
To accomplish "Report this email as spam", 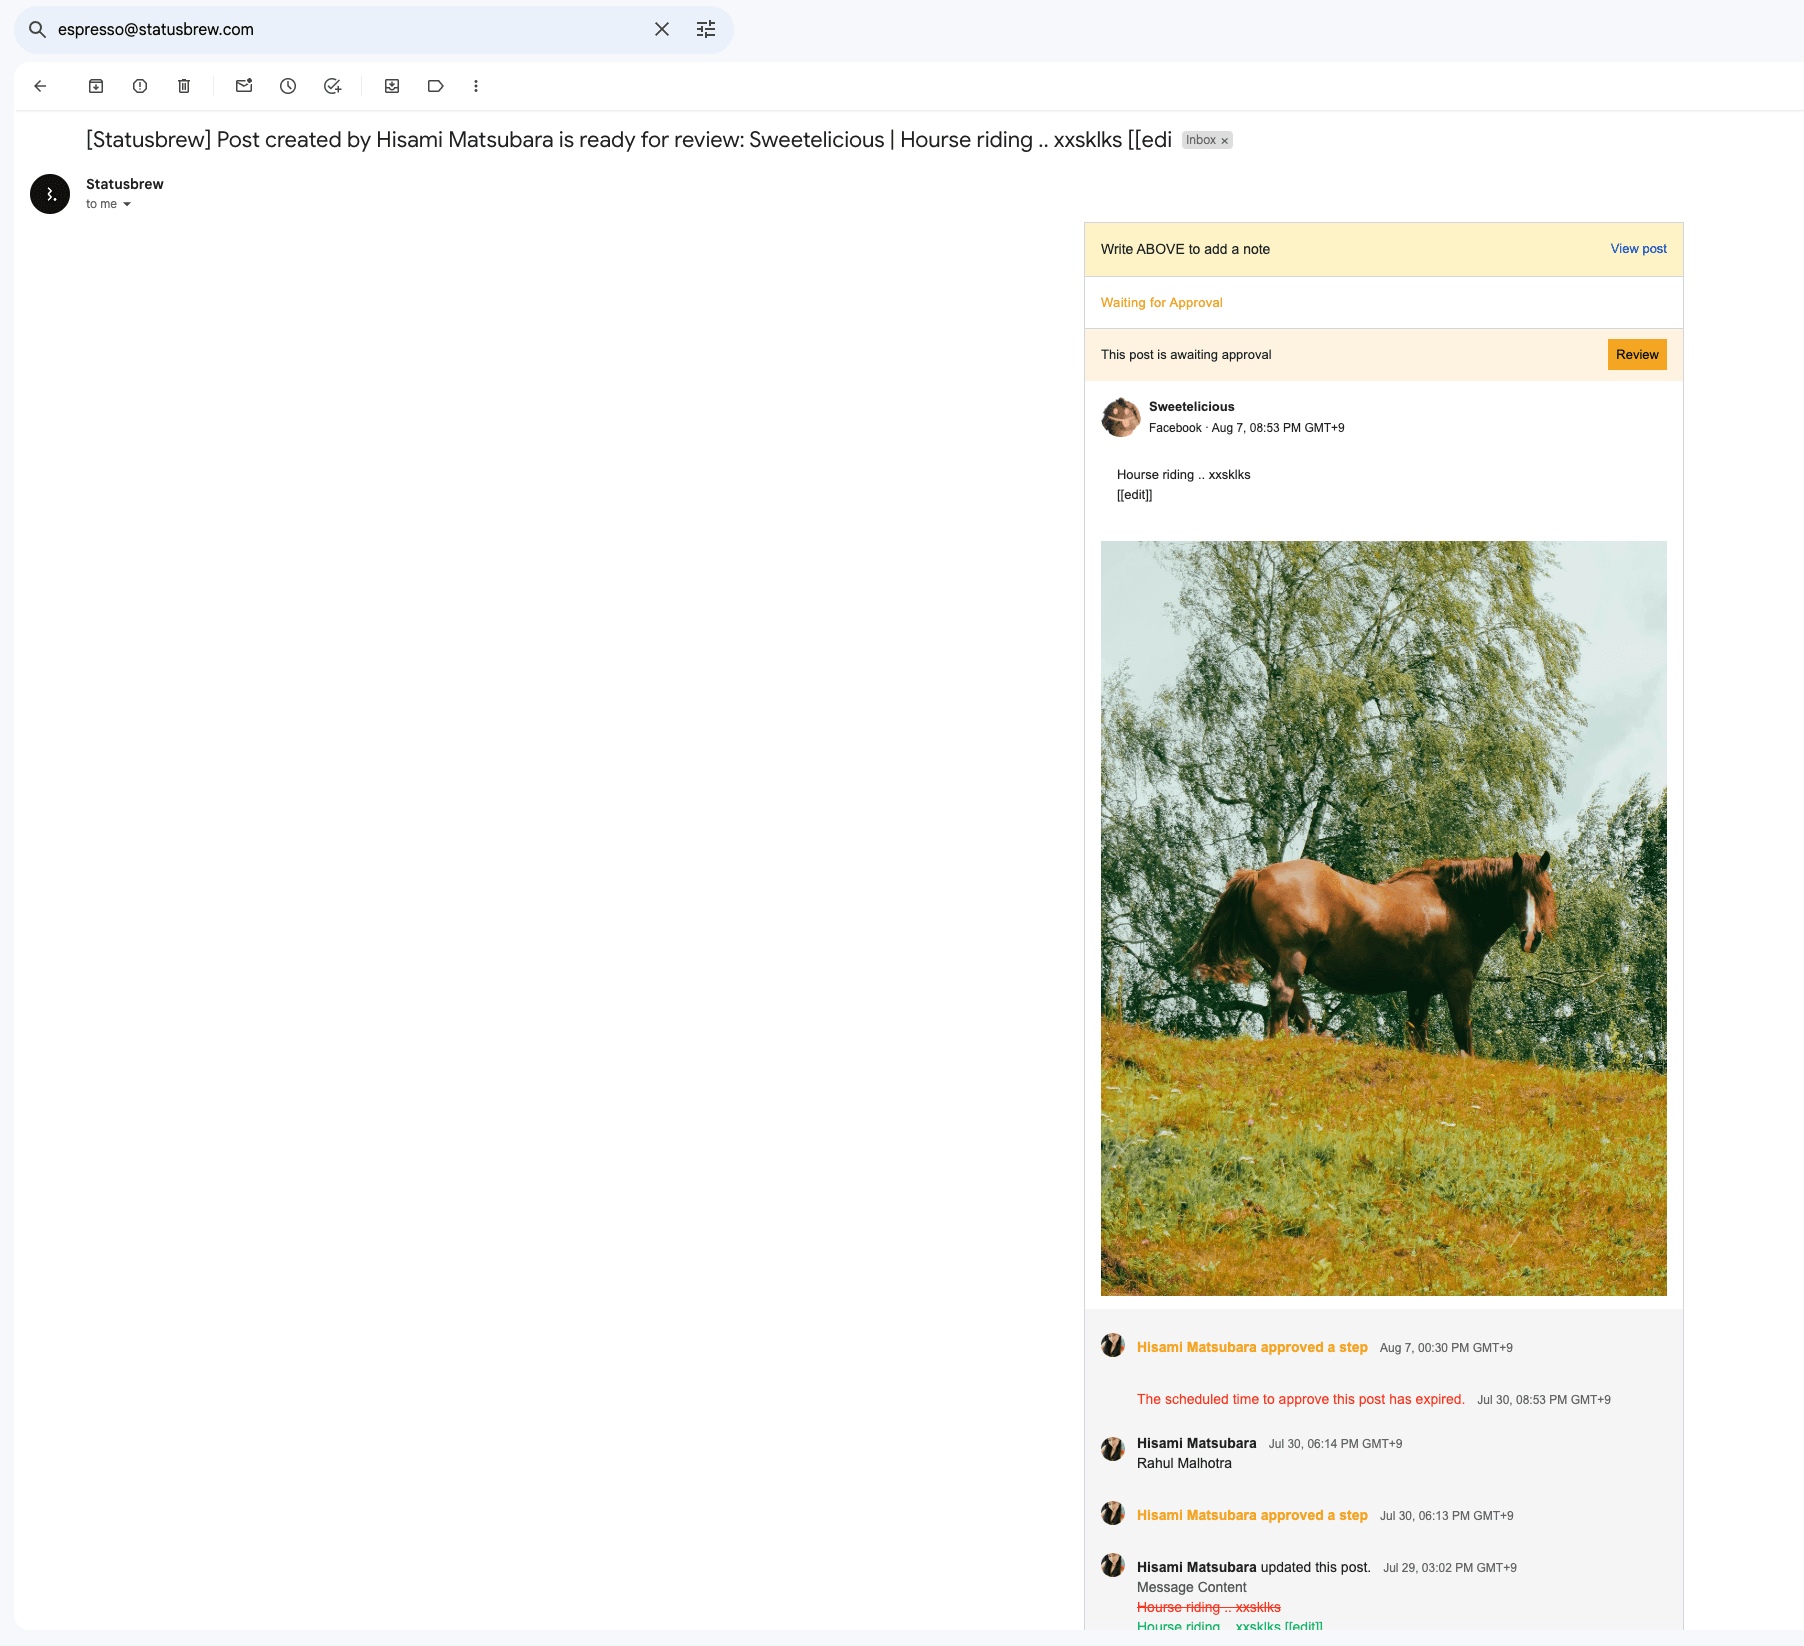I will point(140,86).
